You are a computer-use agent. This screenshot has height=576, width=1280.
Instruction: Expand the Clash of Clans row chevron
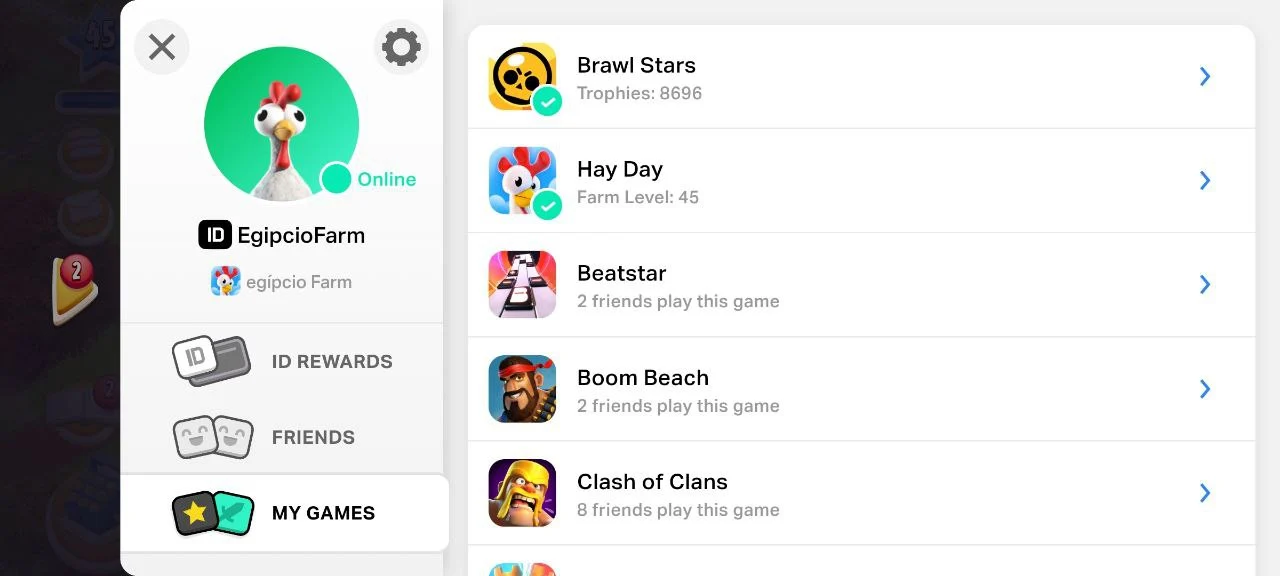pos(1205,492)
